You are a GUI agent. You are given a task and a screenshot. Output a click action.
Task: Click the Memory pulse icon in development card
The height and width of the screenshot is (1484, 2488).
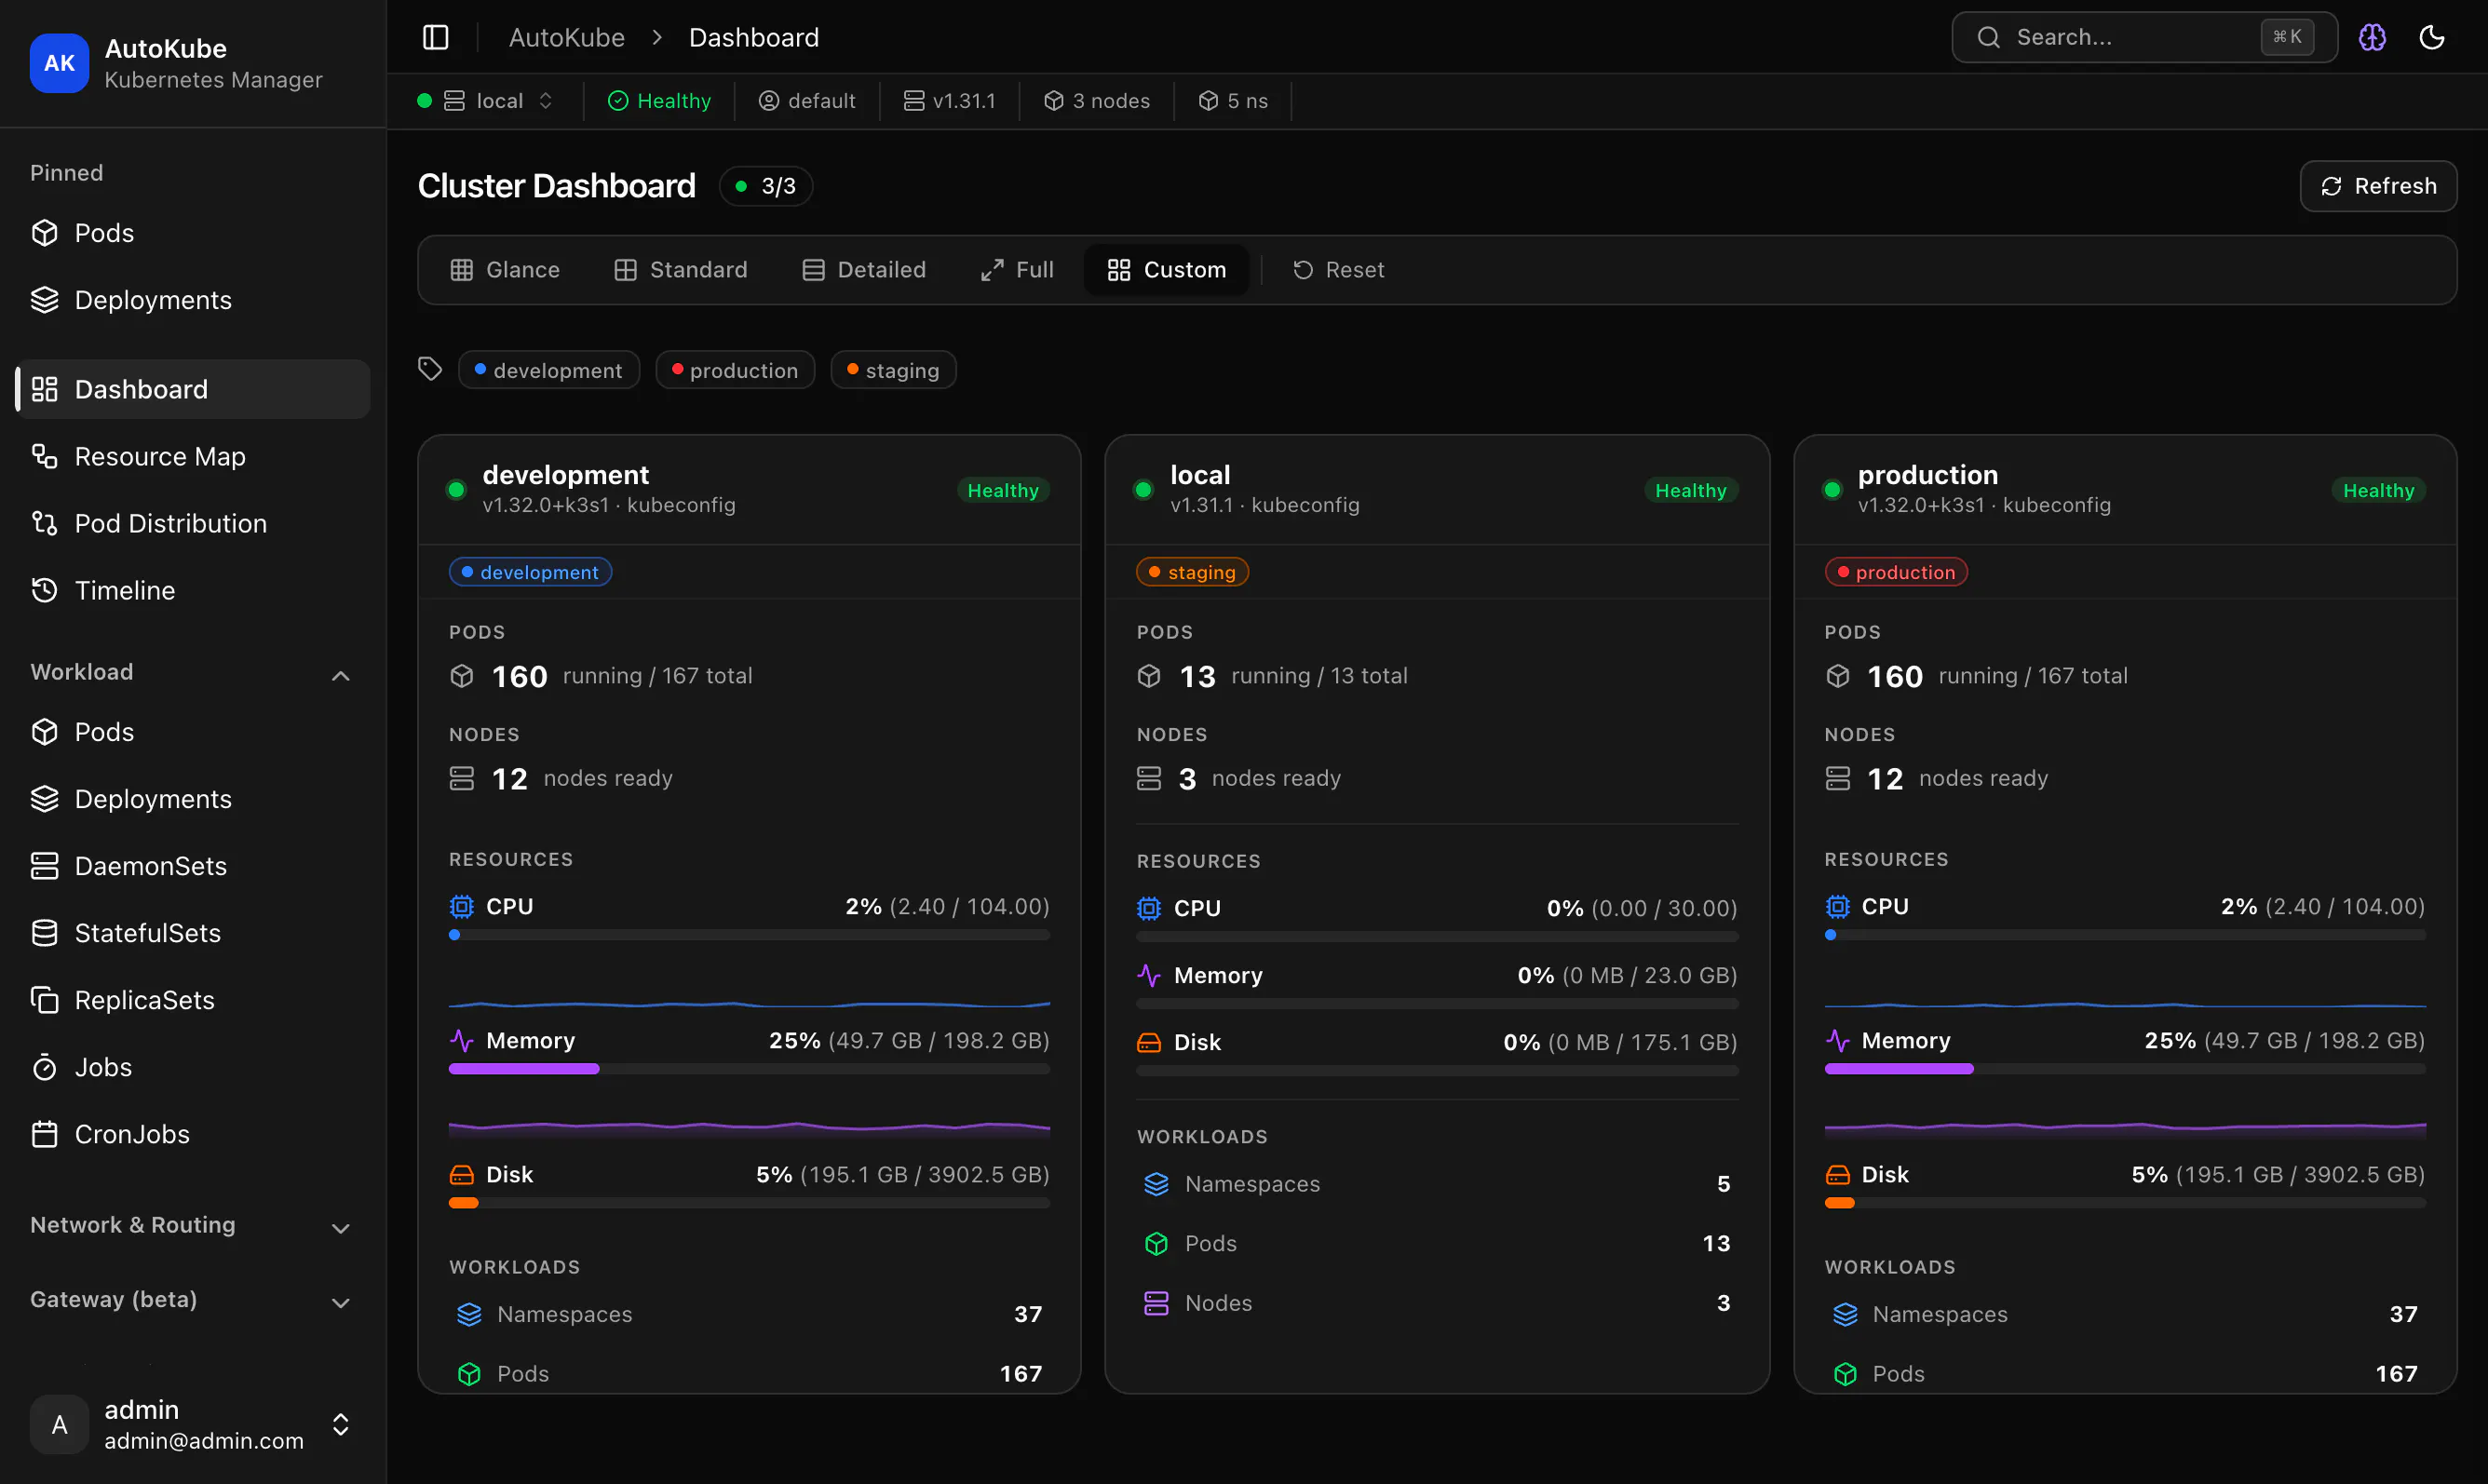coord(461,1040)
